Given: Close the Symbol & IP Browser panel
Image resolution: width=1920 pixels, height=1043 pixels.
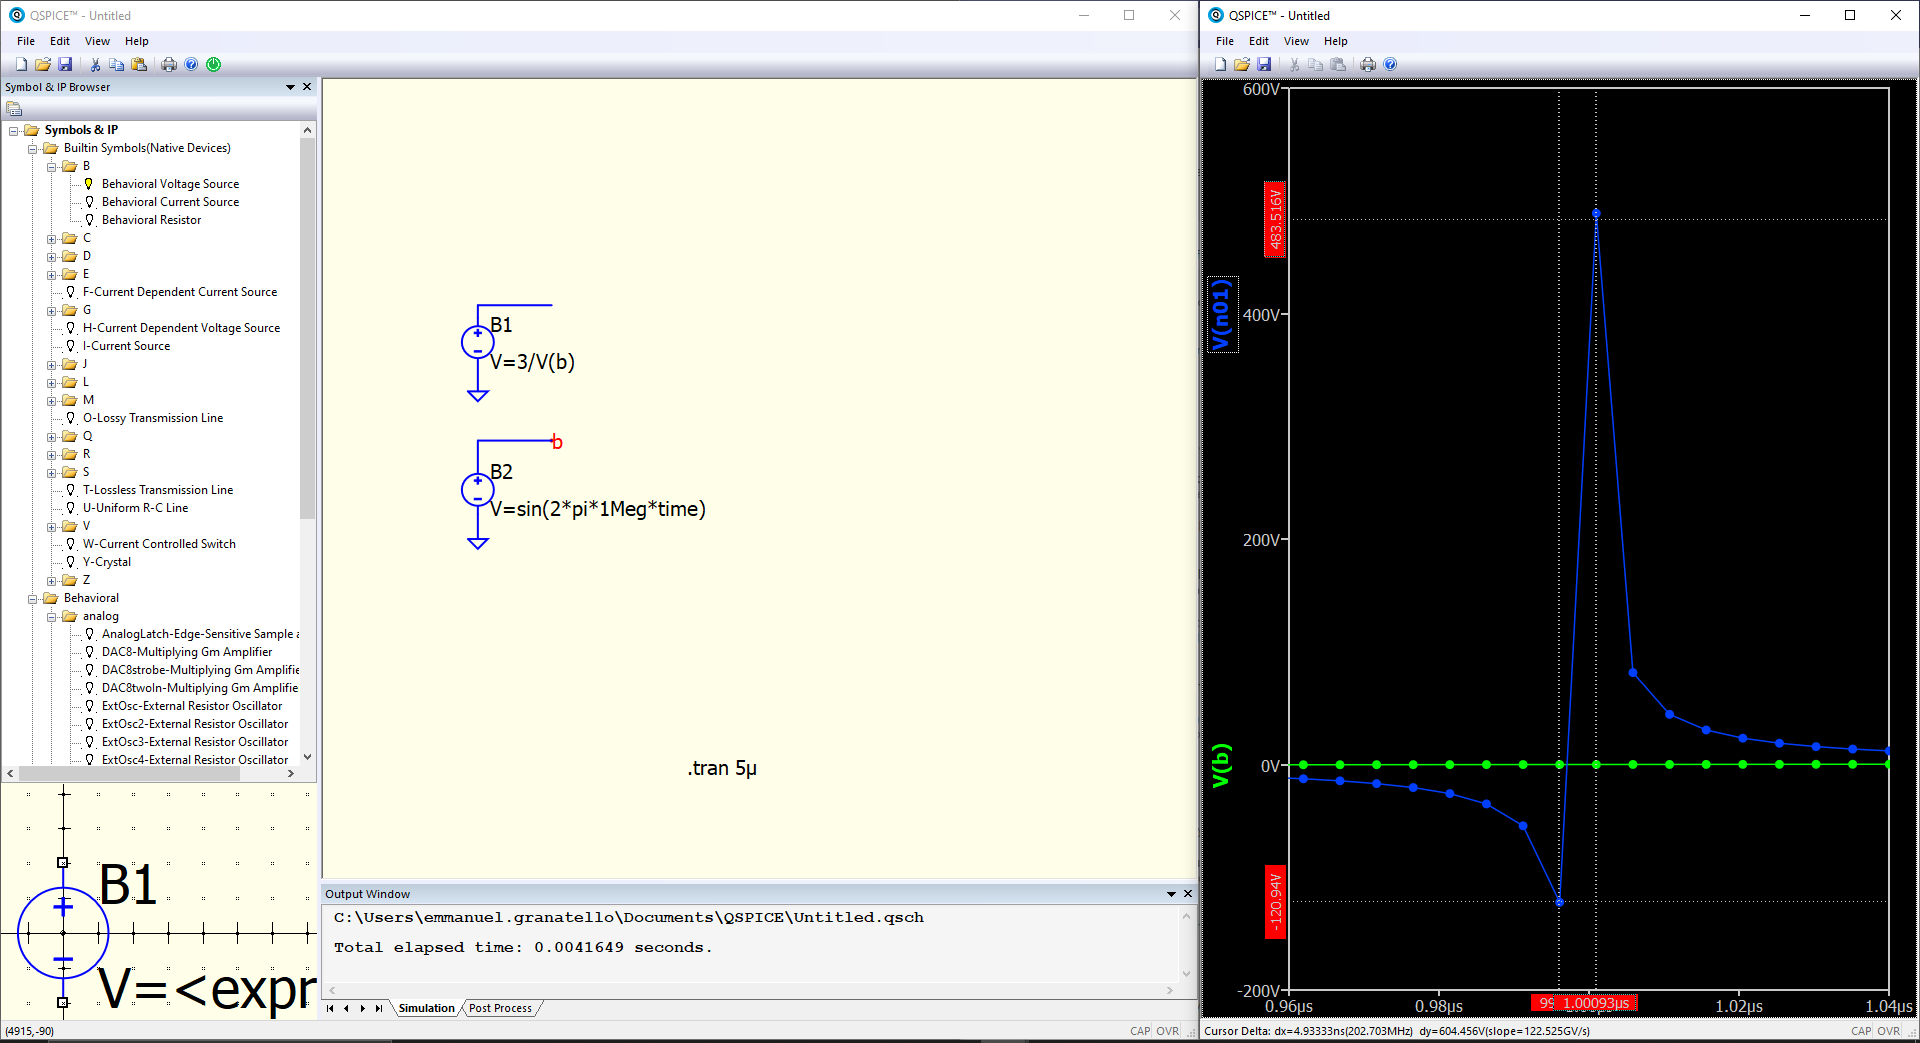Looking at the screenshot, I should [307, 87].
